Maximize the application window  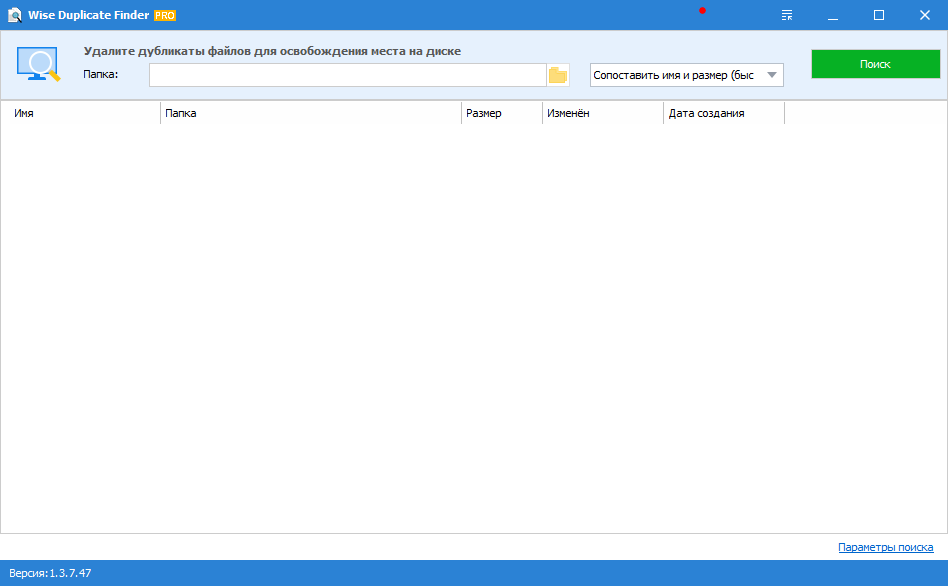(879, 16)
